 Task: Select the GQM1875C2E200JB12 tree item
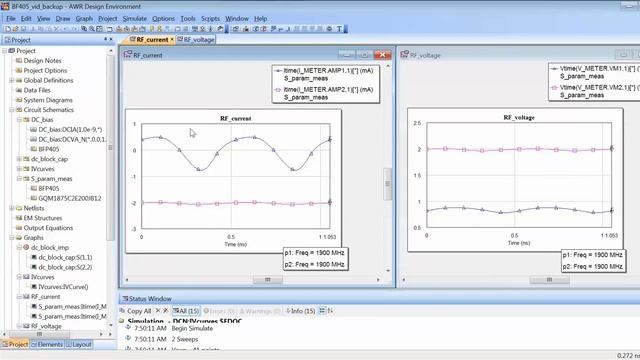[x=69, y=198]
